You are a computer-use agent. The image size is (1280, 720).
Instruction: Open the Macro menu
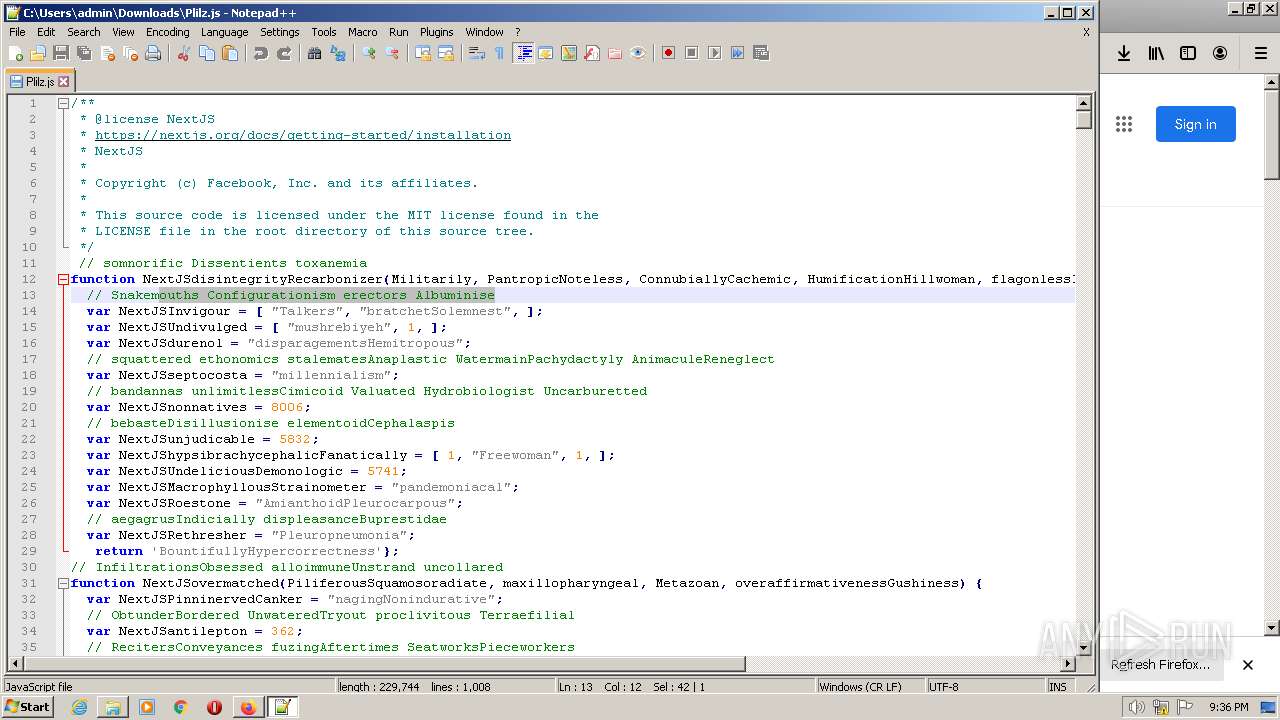(362, 32)
